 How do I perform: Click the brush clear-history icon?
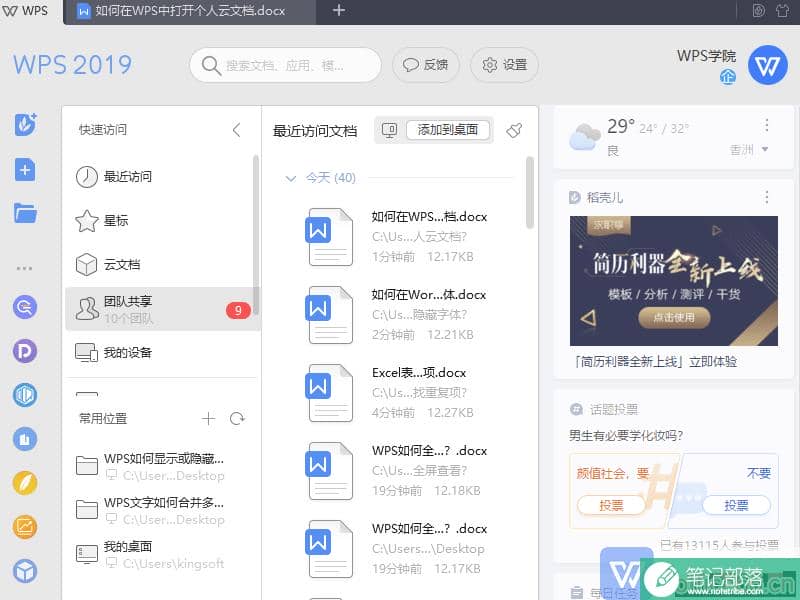point(514,131)
